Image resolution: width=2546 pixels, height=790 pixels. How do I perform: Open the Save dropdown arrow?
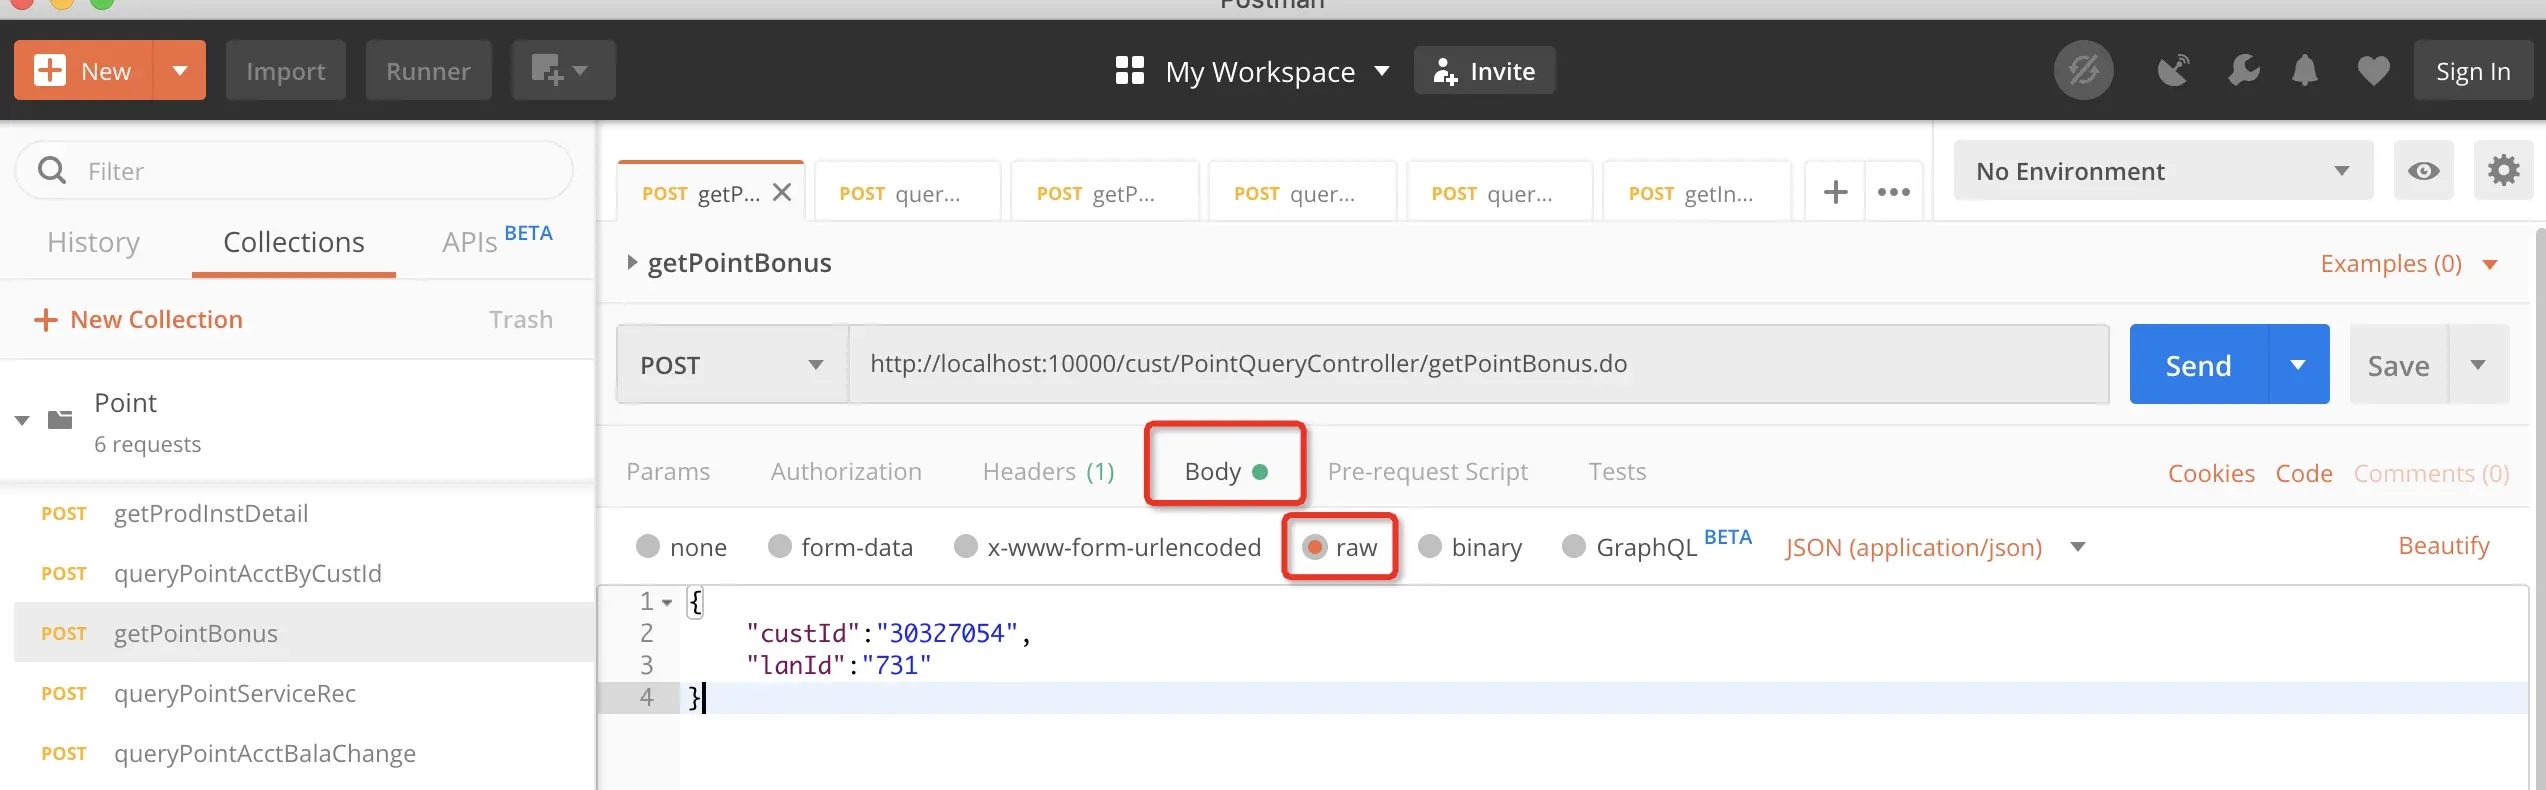(x=2478, y=364)
